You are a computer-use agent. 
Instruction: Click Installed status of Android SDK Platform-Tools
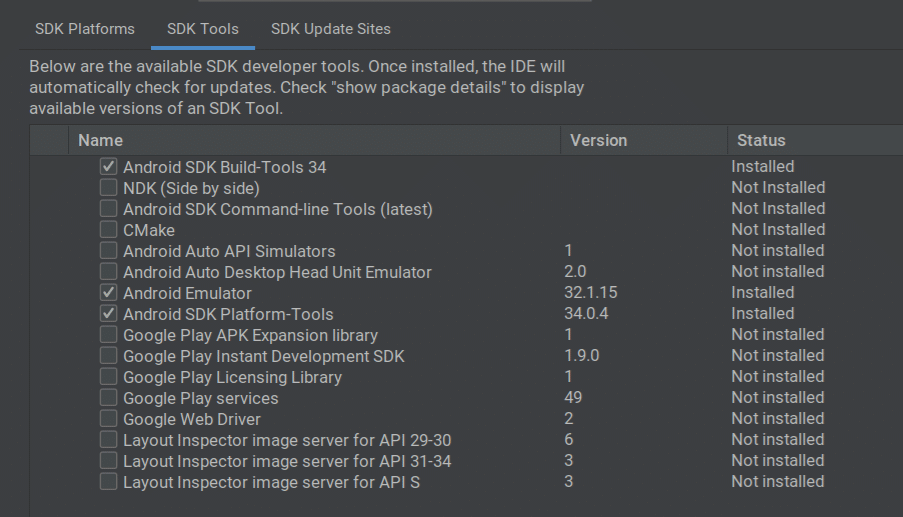click(762, 314)
